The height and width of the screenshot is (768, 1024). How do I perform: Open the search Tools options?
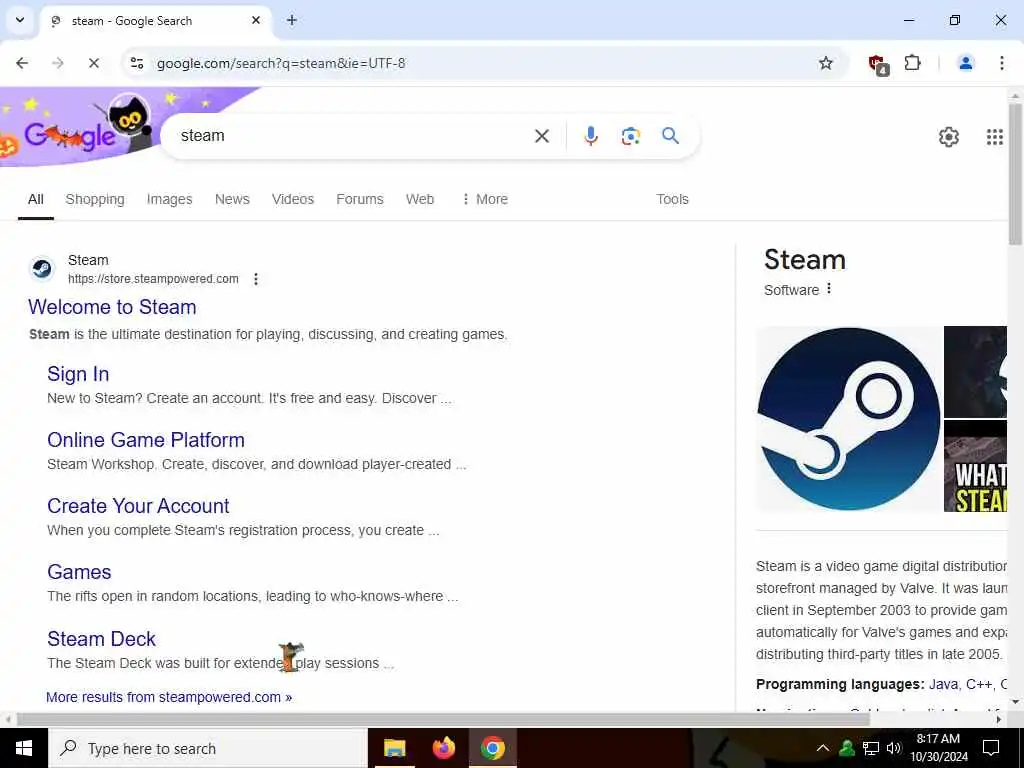click(x=672, y=199)
